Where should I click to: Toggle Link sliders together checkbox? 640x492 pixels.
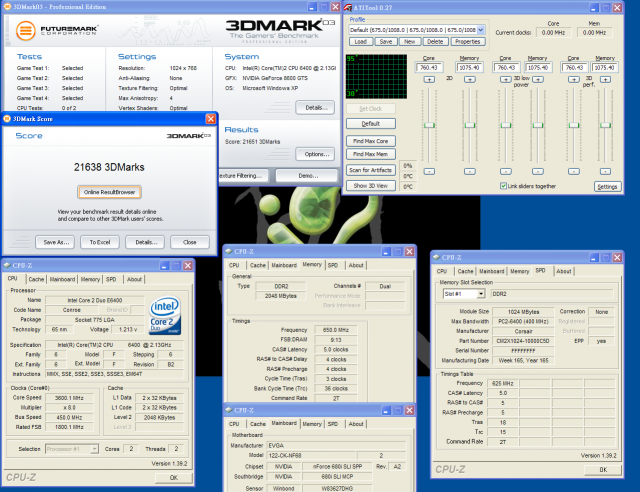[x=503, y=186]
